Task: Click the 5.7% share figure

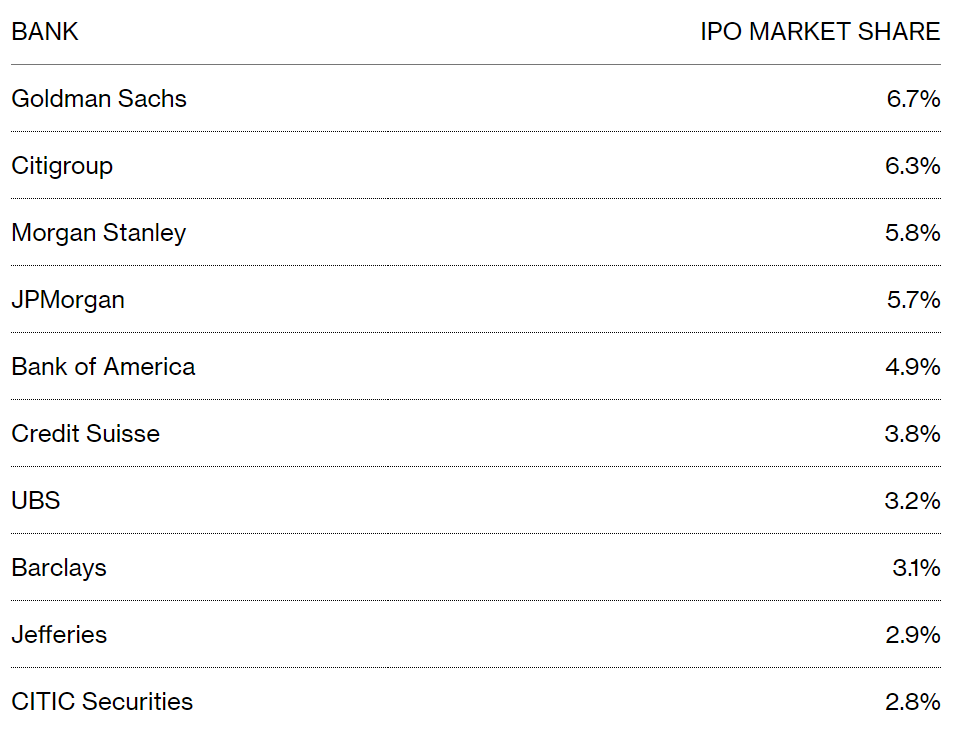Action: click(913, 300)
